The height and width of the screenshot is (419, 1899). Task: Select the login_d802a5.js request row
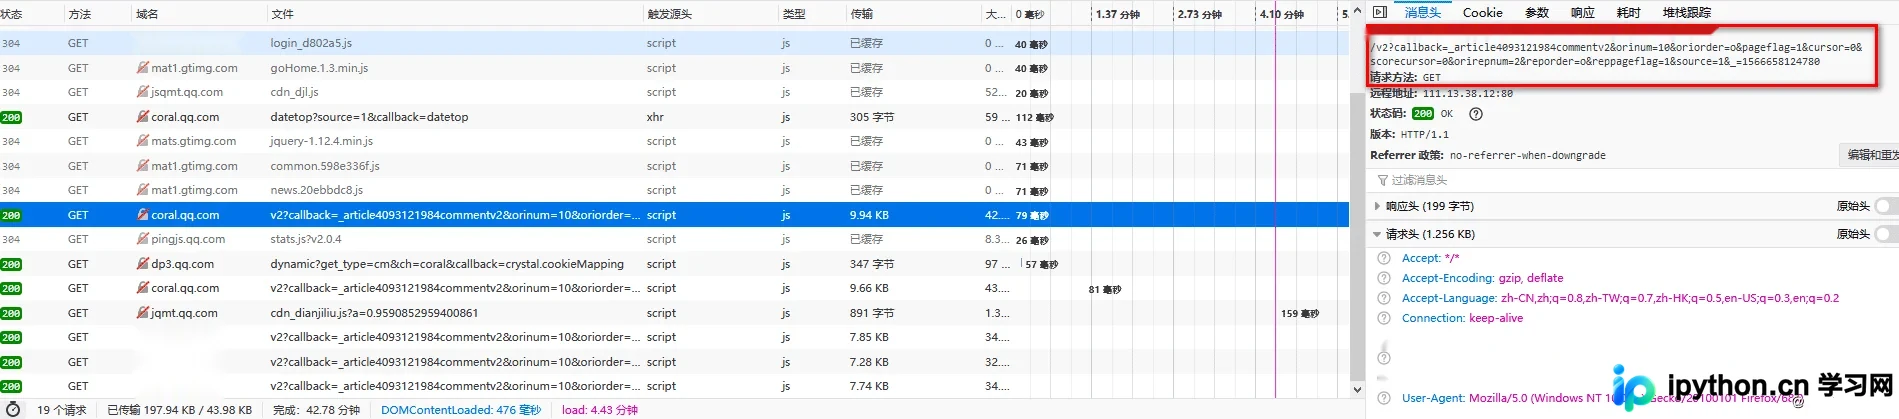pos(675,43)
